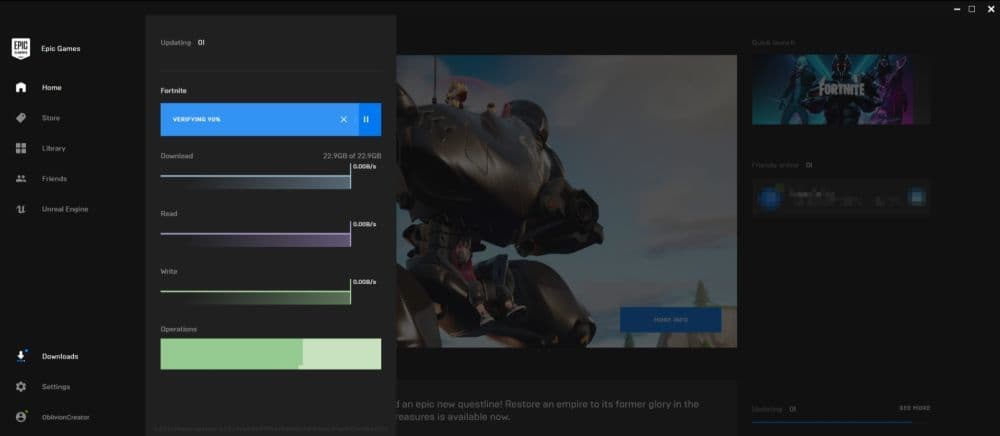Screen dimensions: 1000x436
Task: Open the OblivionCreator account label
Action: click(66, 418)
